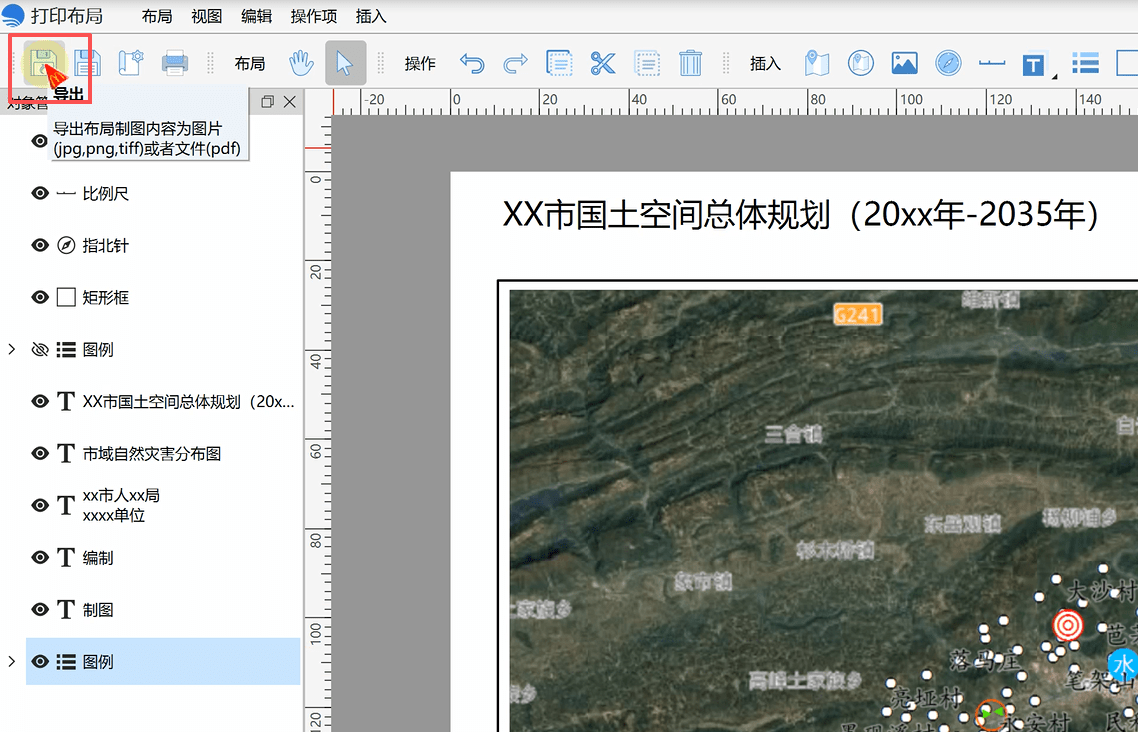Open the 编辑 menu
Viewport: 1138px width, 732px height.
pos(256,16)
